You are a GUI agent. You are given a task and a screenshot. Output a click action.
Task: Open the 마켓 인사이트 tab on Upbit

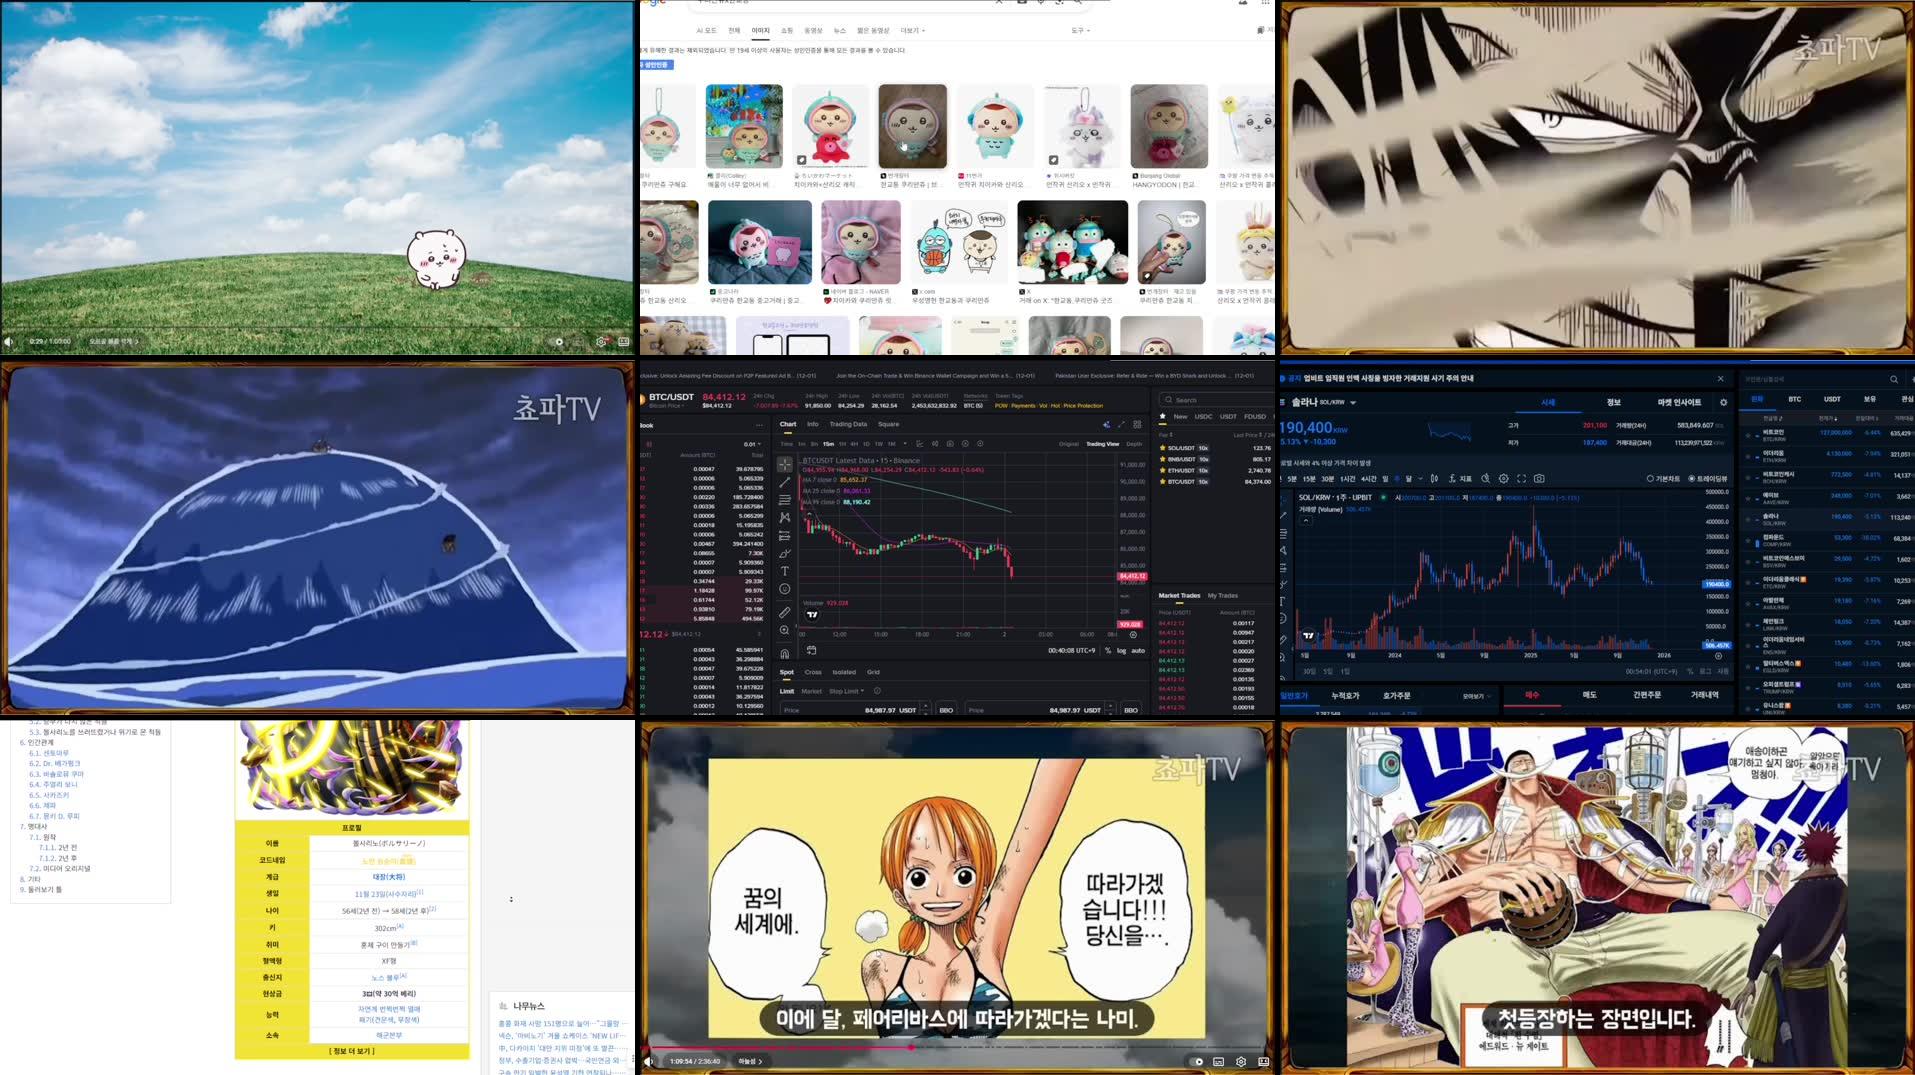1680,402
